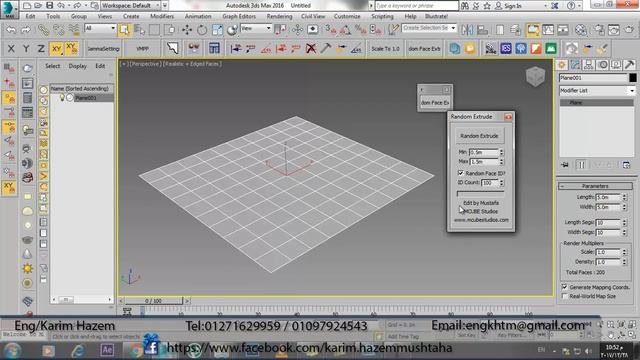This screenshot has height=360, width=640.
Task: Activate the Select Object tool
Action: click(x=124, y=29)
